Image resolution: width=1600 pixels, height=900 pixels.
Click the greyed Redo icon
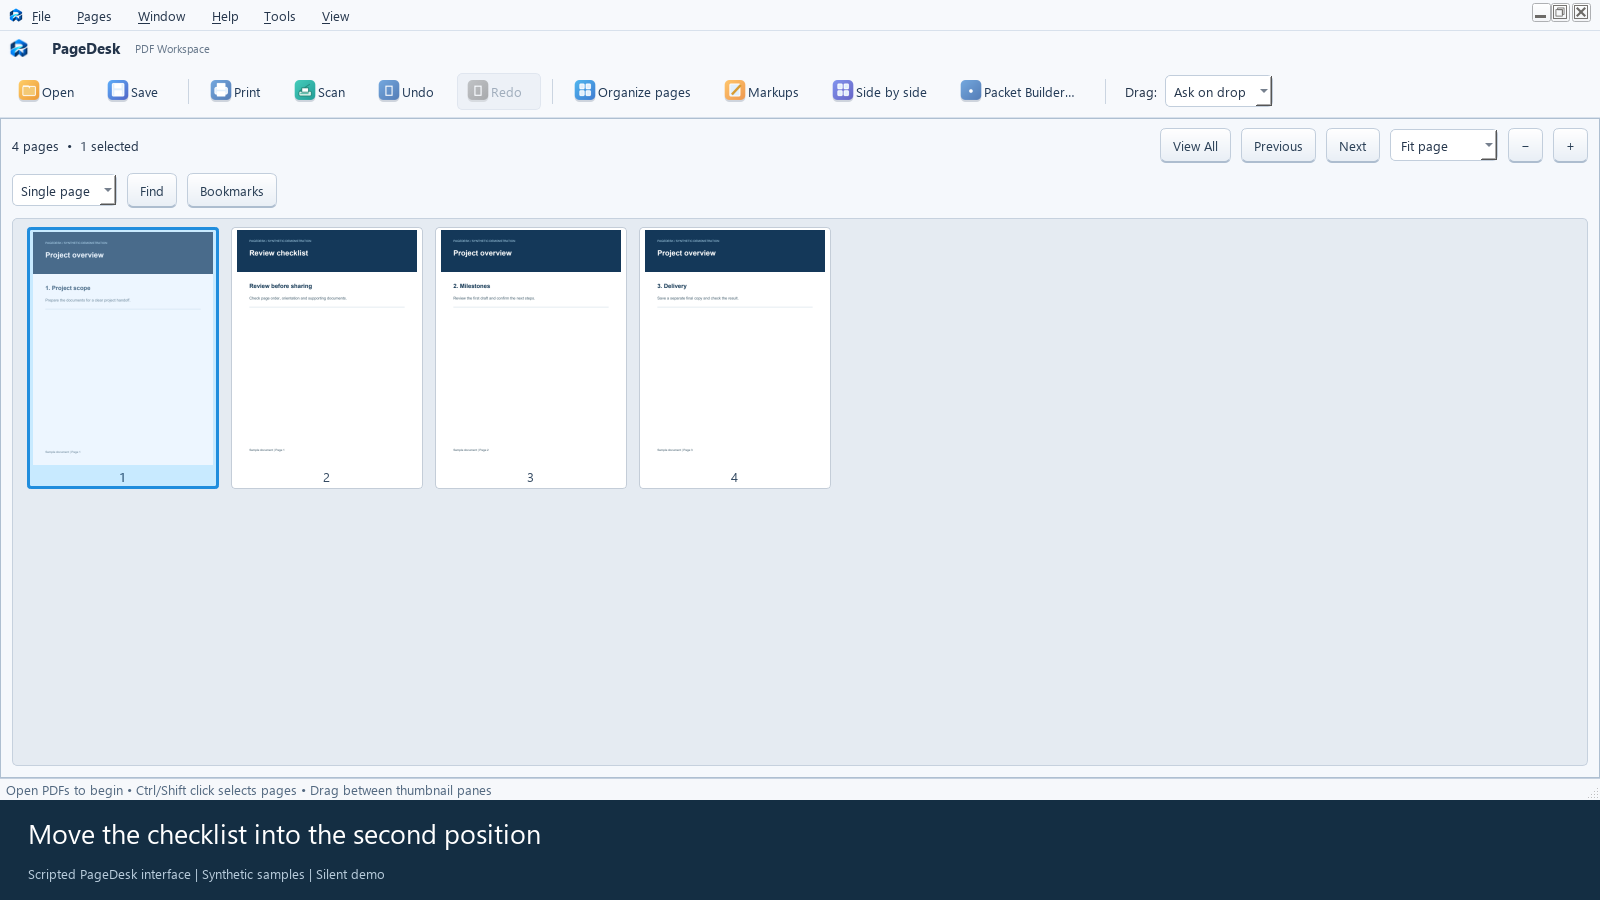(478, 91)
